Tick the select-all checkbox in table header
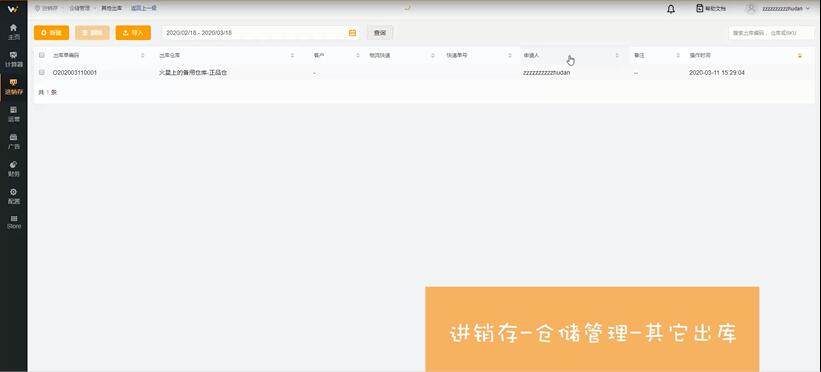Screen dimensions: 821x372 pos(42,55)
